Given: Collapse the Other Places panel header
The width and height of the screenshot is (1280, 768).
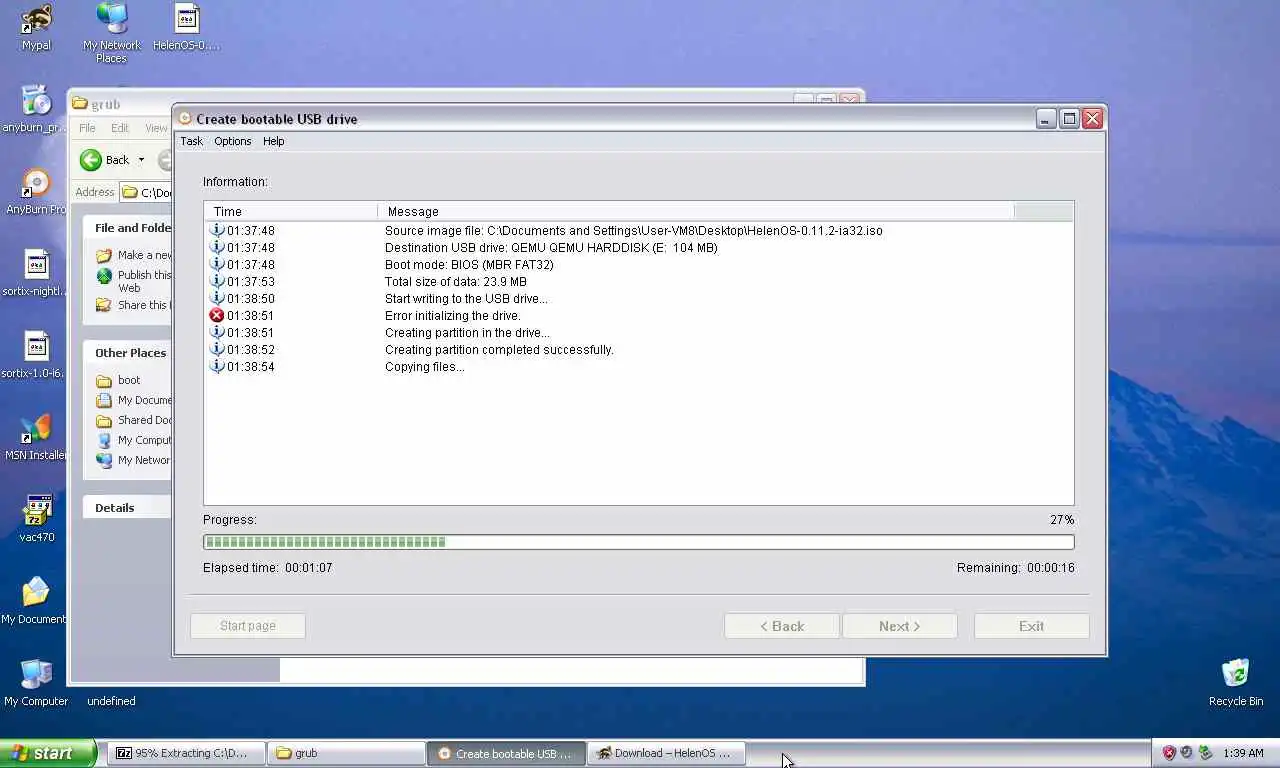Looking at the screenshot, I should [127, 353].
